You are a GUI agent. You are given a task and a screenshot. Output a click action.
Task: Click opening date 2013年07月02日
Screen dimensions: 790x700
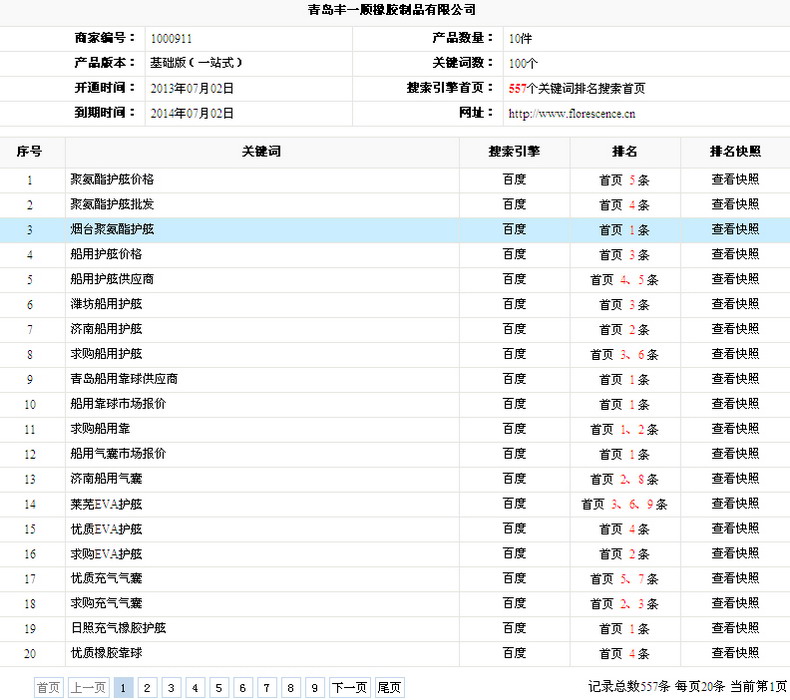(x=192, y=89)
